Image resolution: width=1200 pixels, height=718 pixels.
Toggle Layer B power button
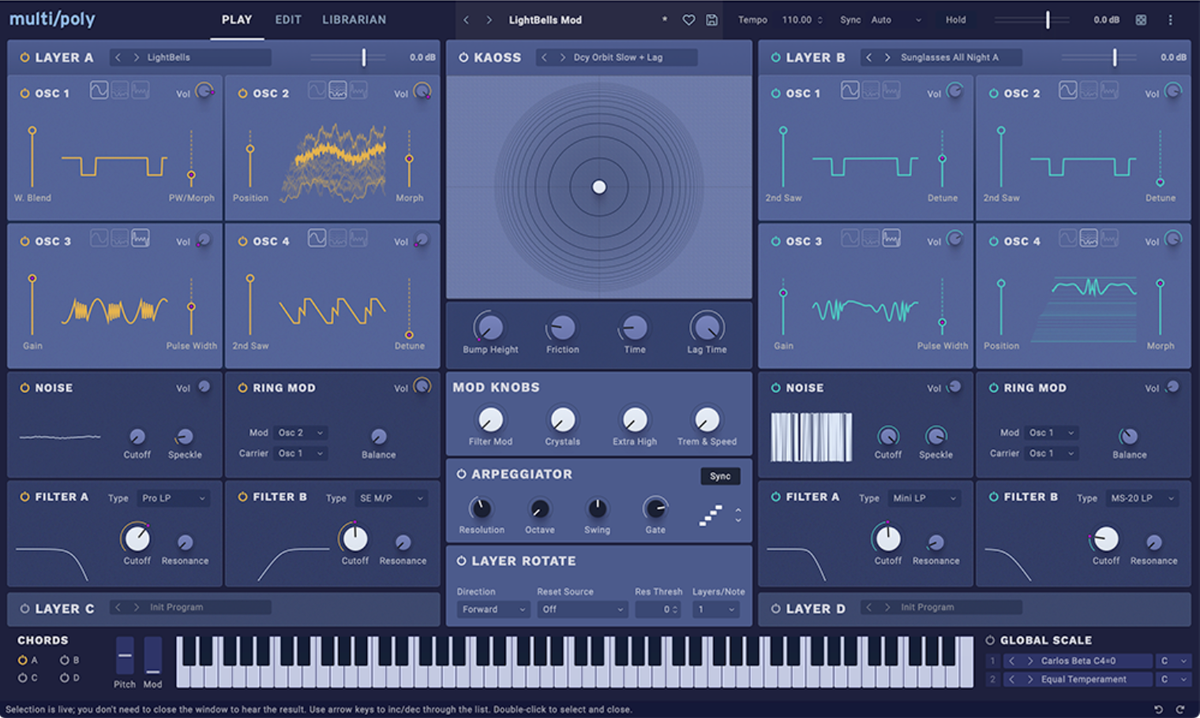[775, 58]
